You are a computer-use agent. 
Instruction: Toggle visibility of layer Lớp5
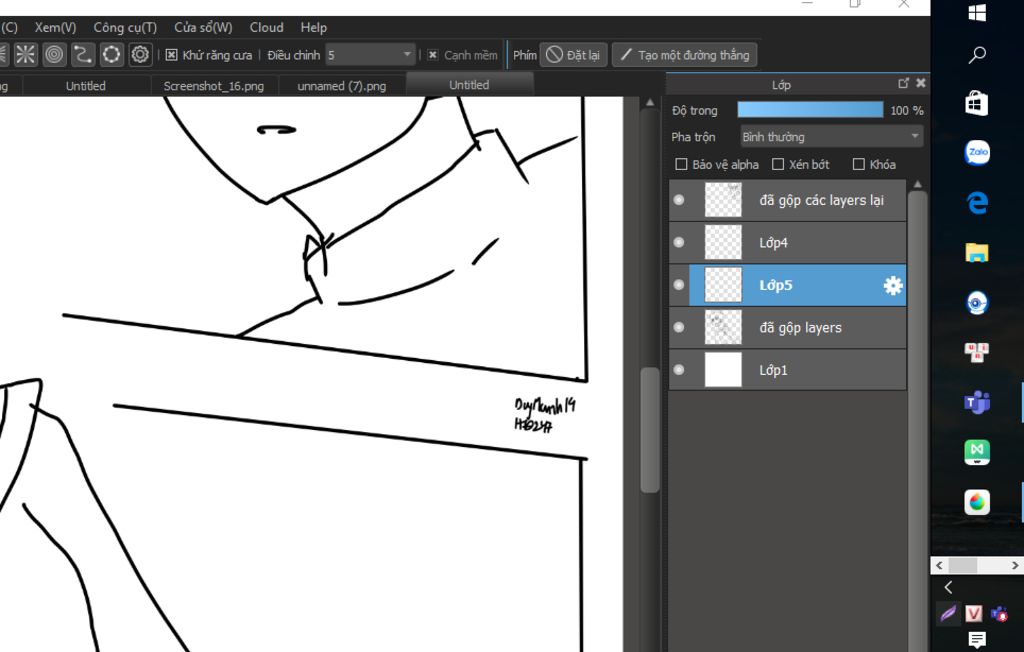pyautogui.click(x=679, y=285)
